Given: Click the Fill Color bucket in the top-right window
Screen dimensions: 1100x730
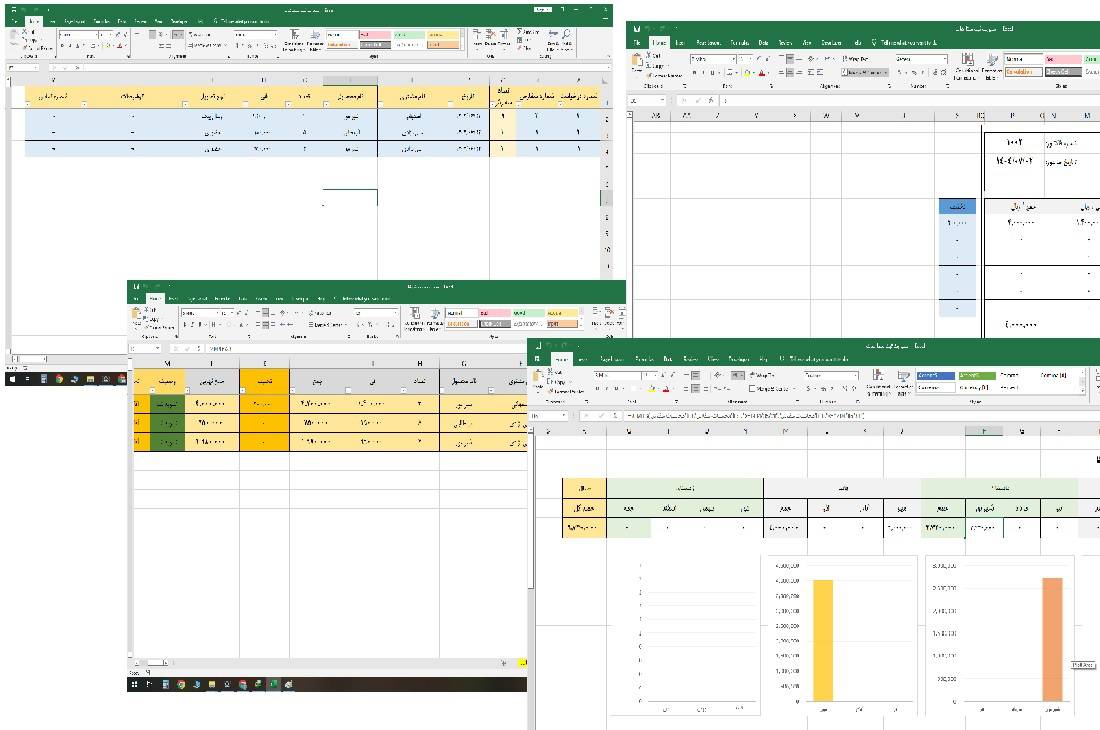Looking at the screenshot, I should pos(746,73).
